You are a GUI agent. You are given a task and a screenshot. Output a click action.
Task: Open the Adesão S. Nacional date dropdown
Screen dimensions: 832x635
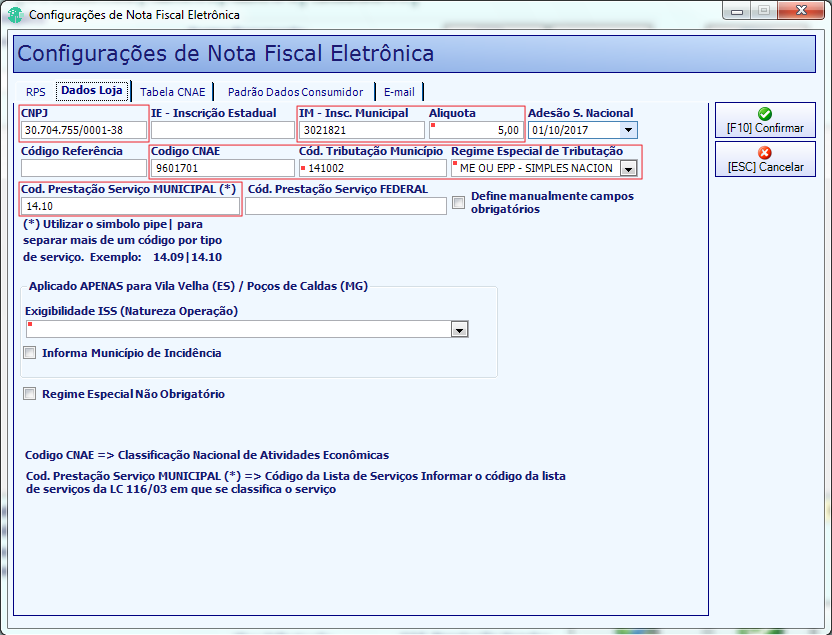[x=628, y=130]
